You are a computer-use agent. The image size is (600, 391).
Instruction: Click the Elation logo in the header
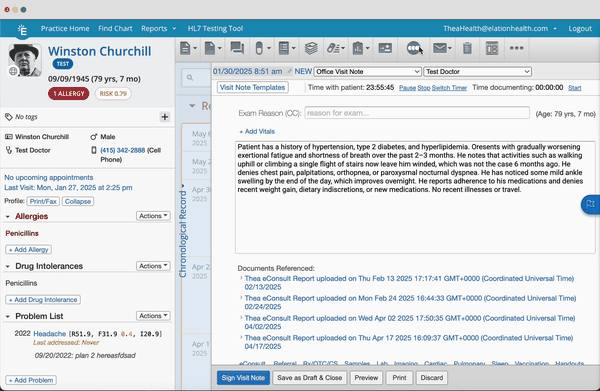tap(22, 29)
